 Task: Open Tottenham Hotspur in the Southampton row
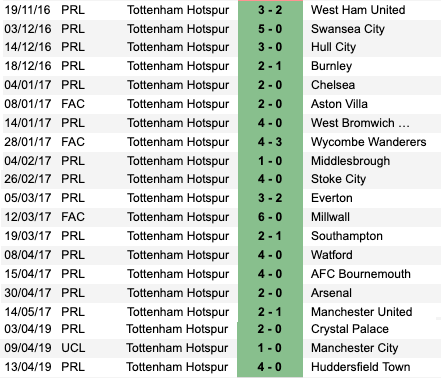(178, 236)
